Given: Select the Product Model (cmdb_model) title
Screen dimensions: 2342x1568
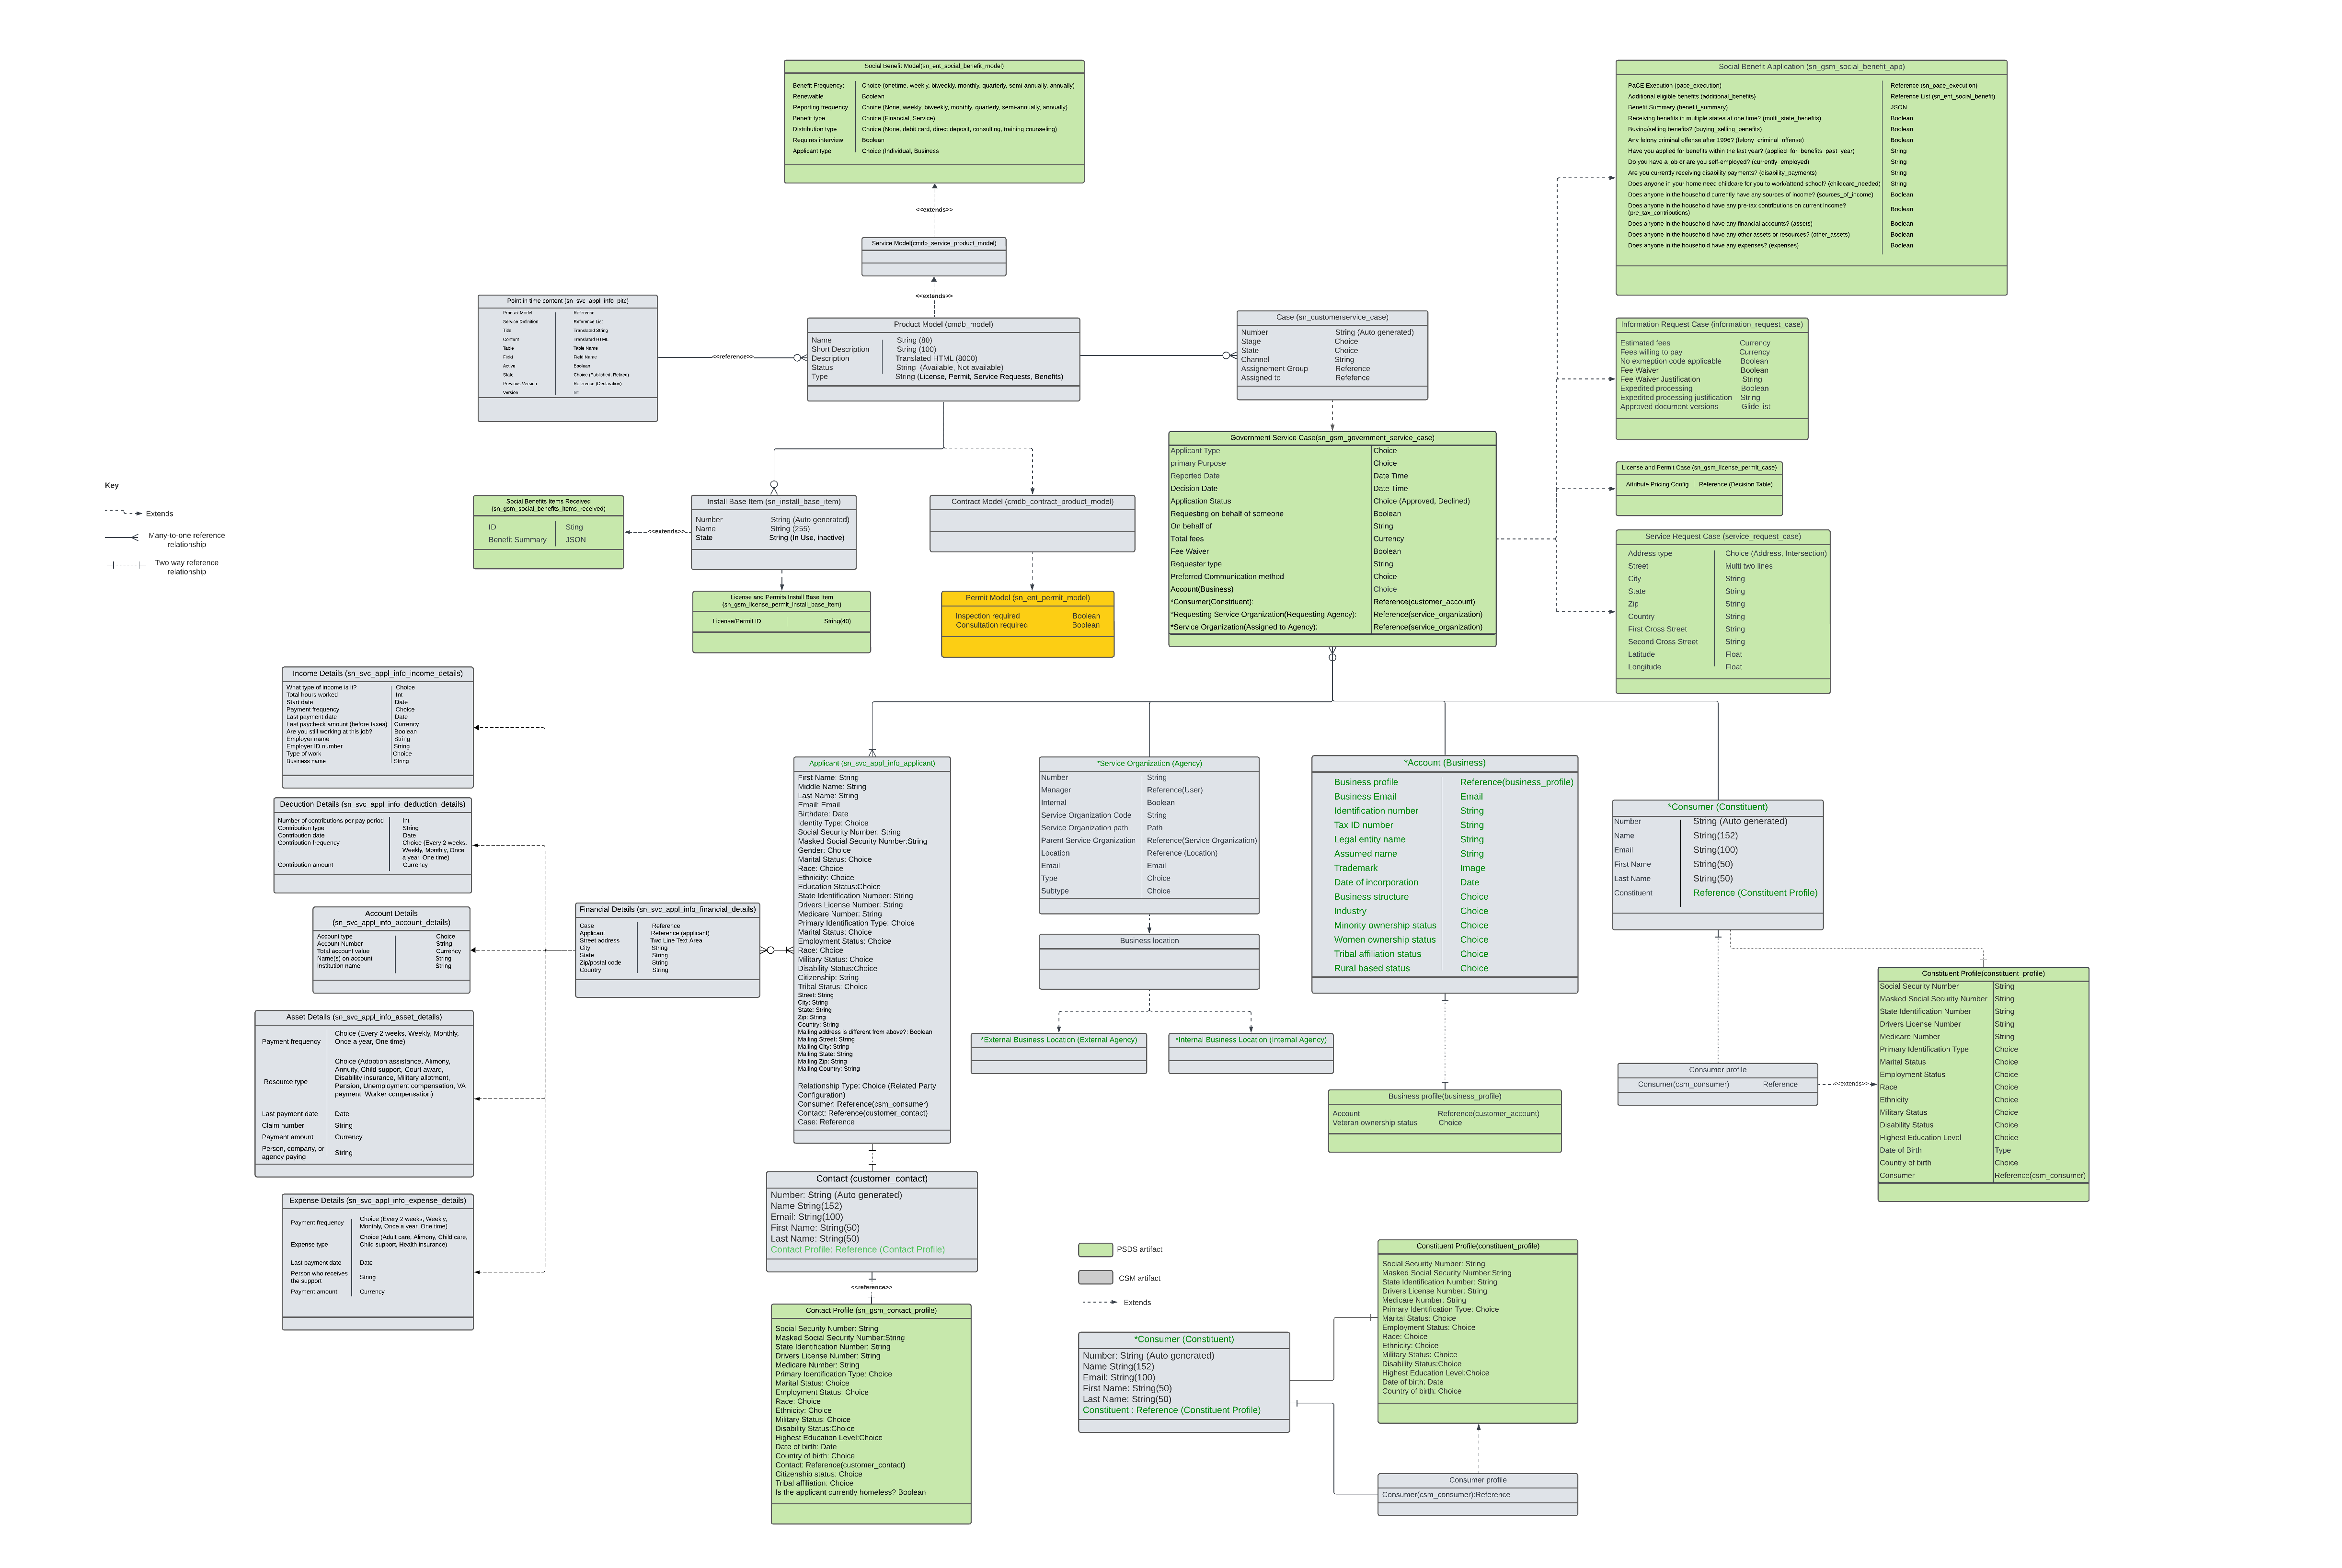Looking at the screenshot, I should [943, 324].
